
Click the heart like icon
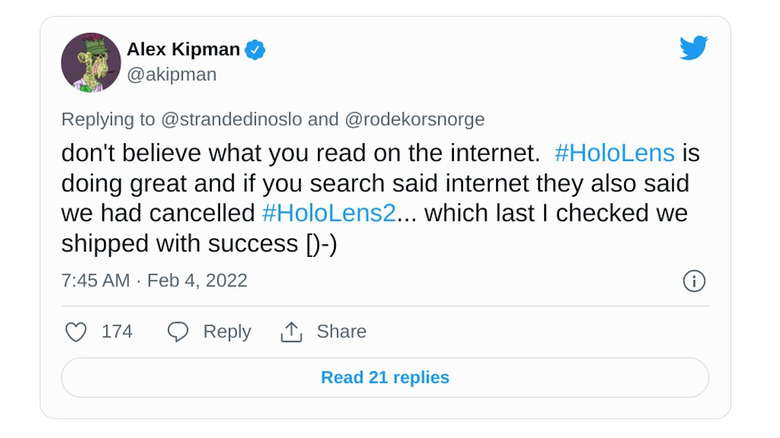76,332
